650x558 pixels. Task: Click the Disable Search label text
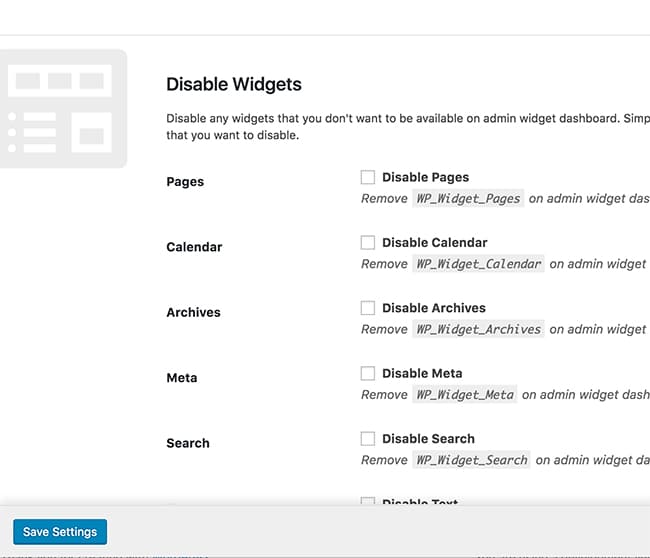[429, 439]
